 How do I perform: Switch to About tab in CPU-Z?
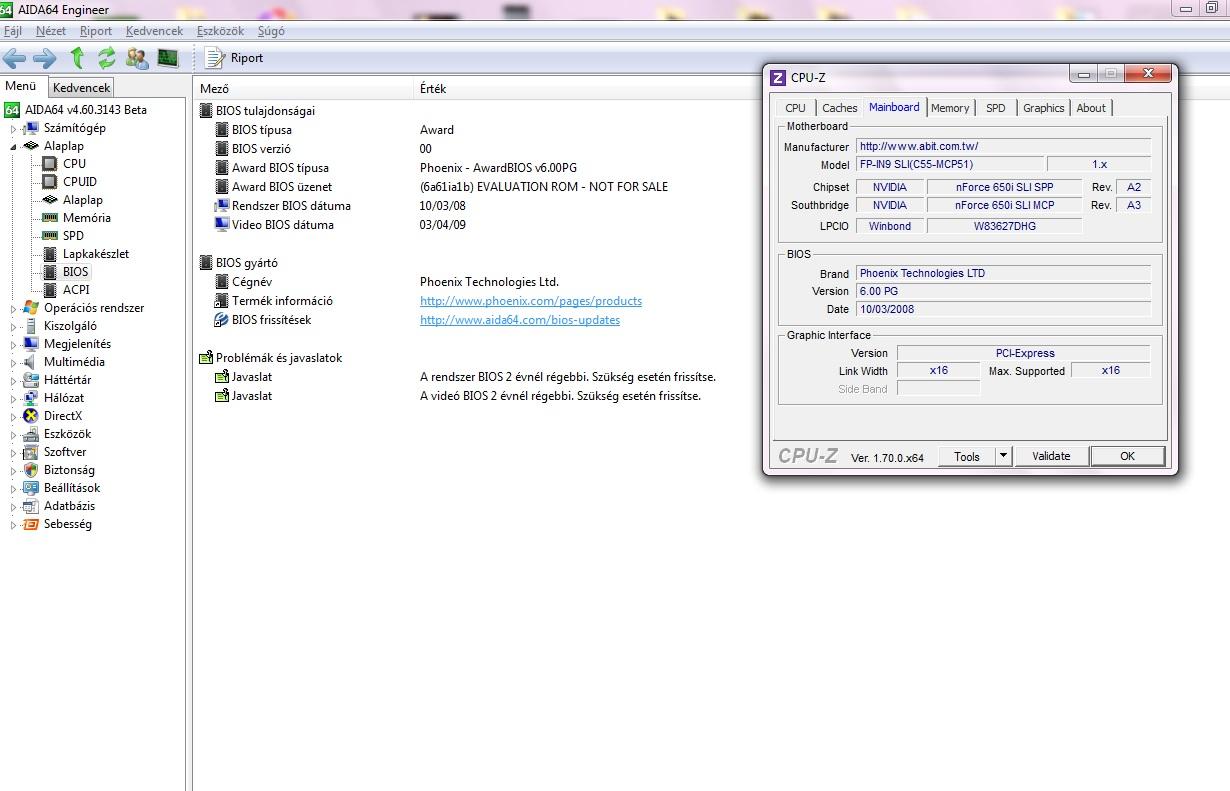point(1091,108)
